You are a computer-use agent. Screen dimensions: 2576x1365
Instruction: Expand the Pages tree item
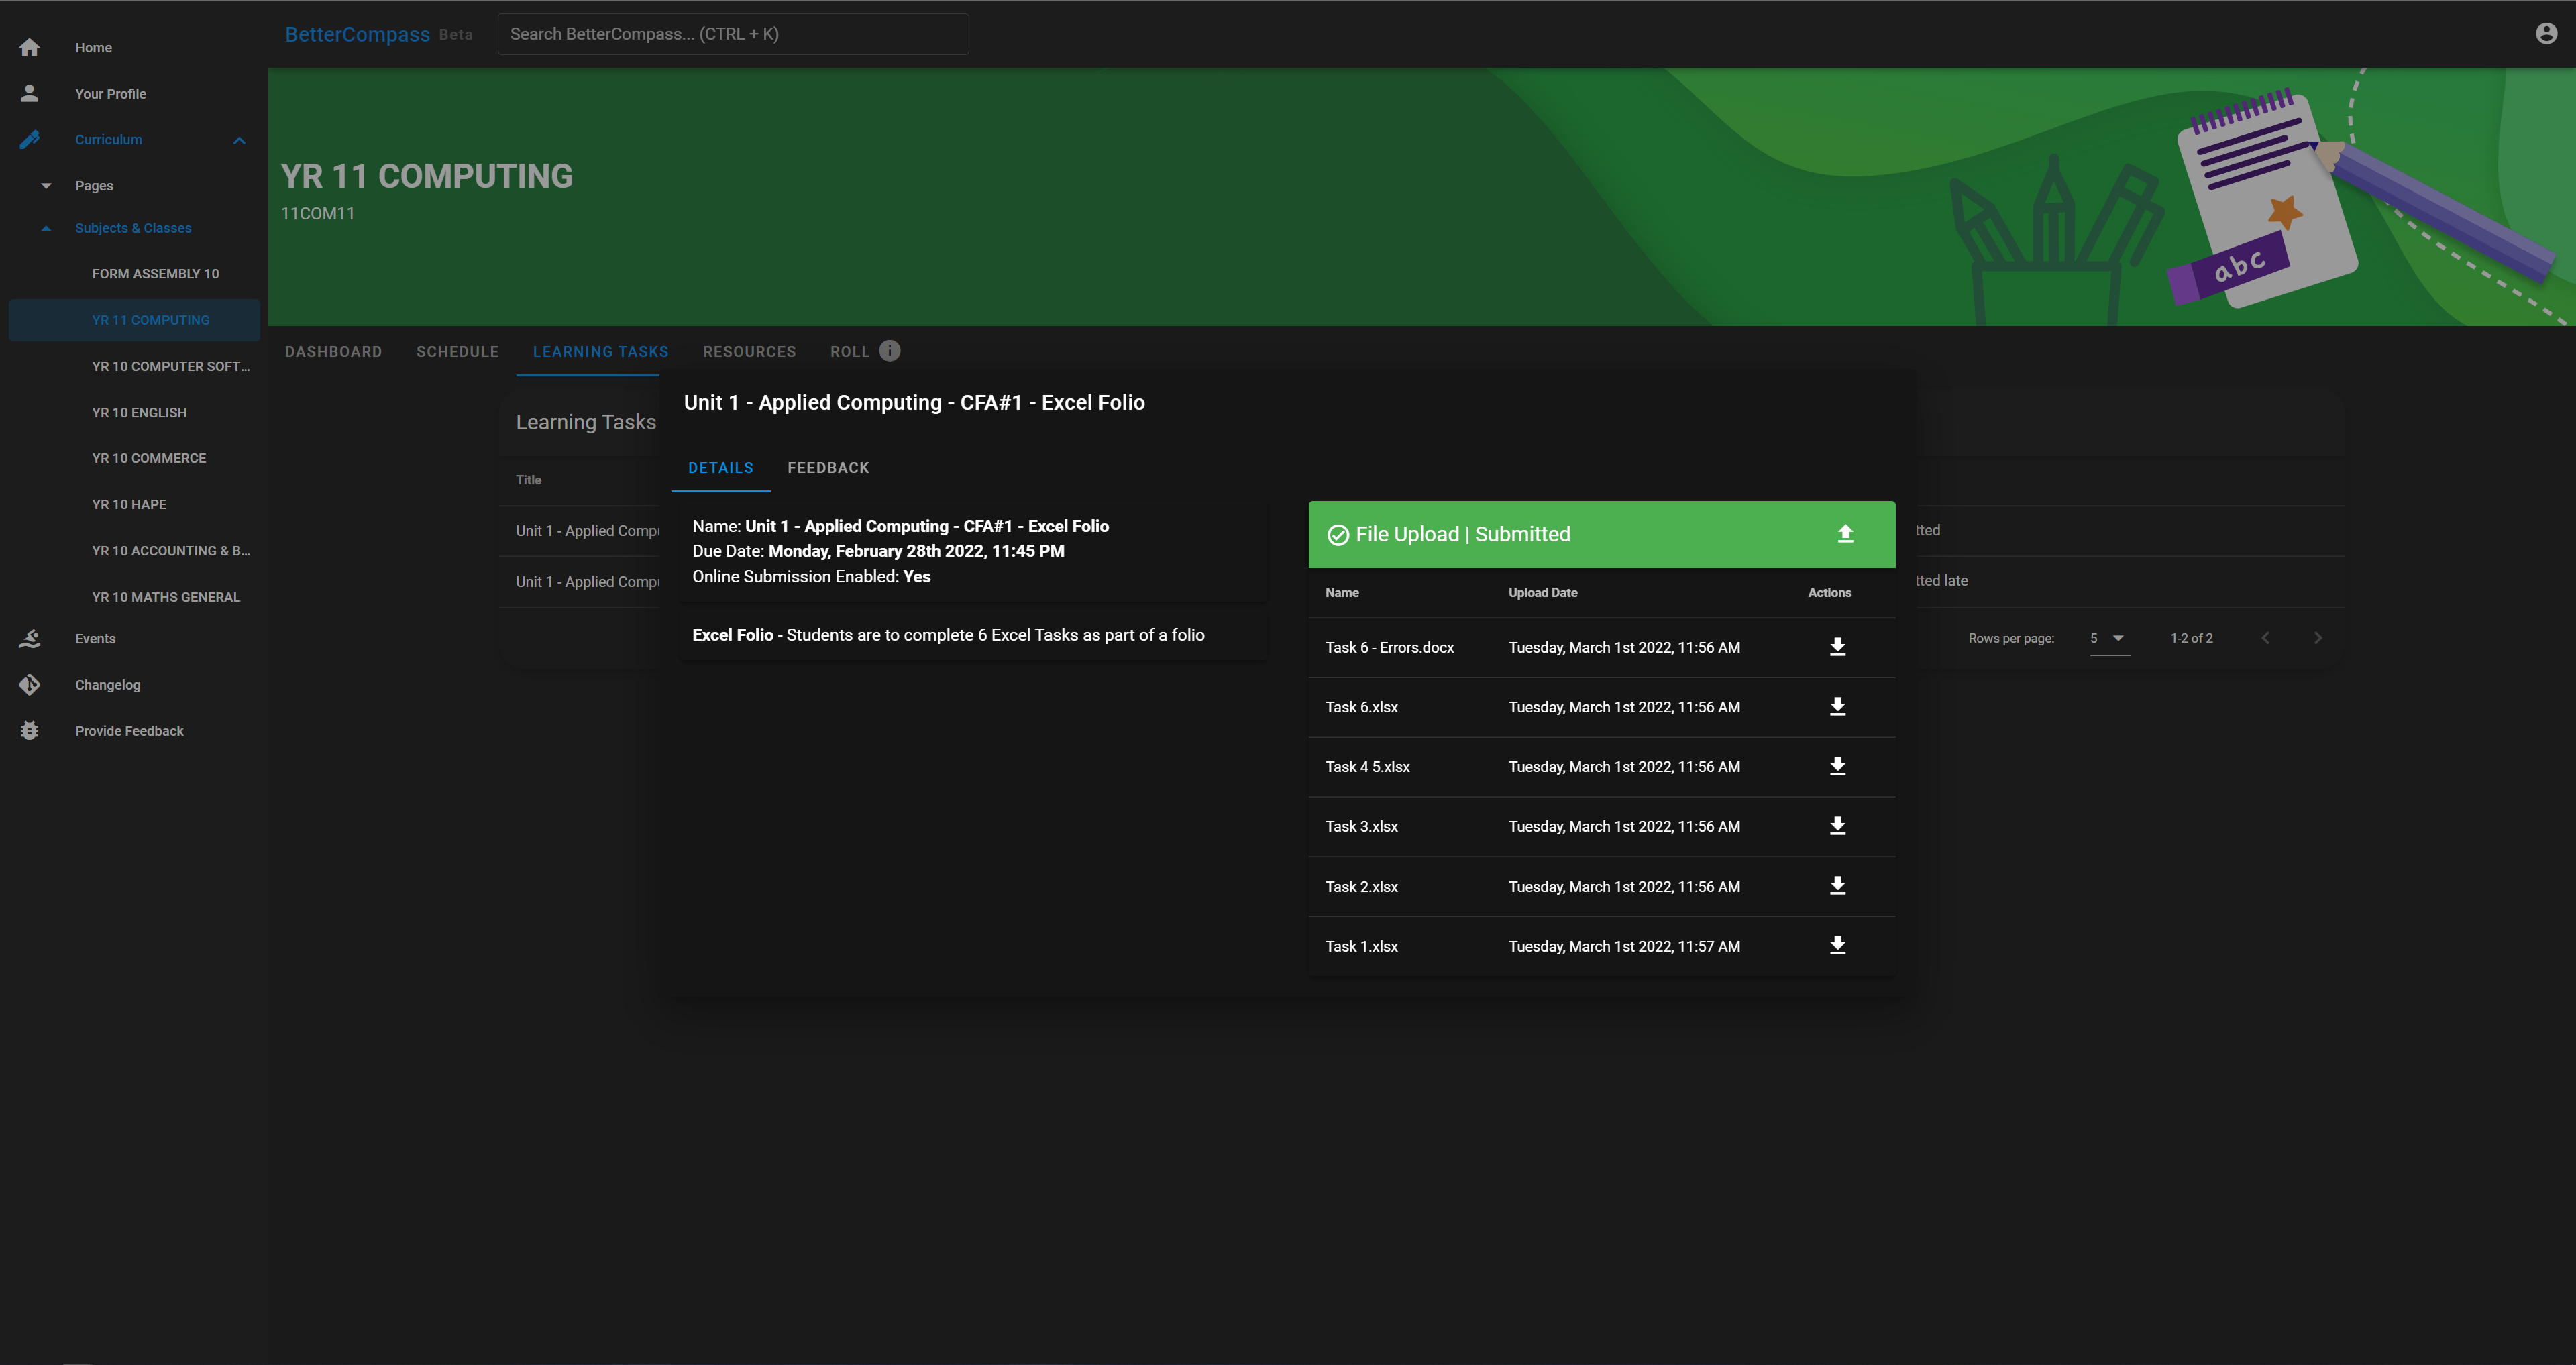pyautogui.click(x=46, y=186)
